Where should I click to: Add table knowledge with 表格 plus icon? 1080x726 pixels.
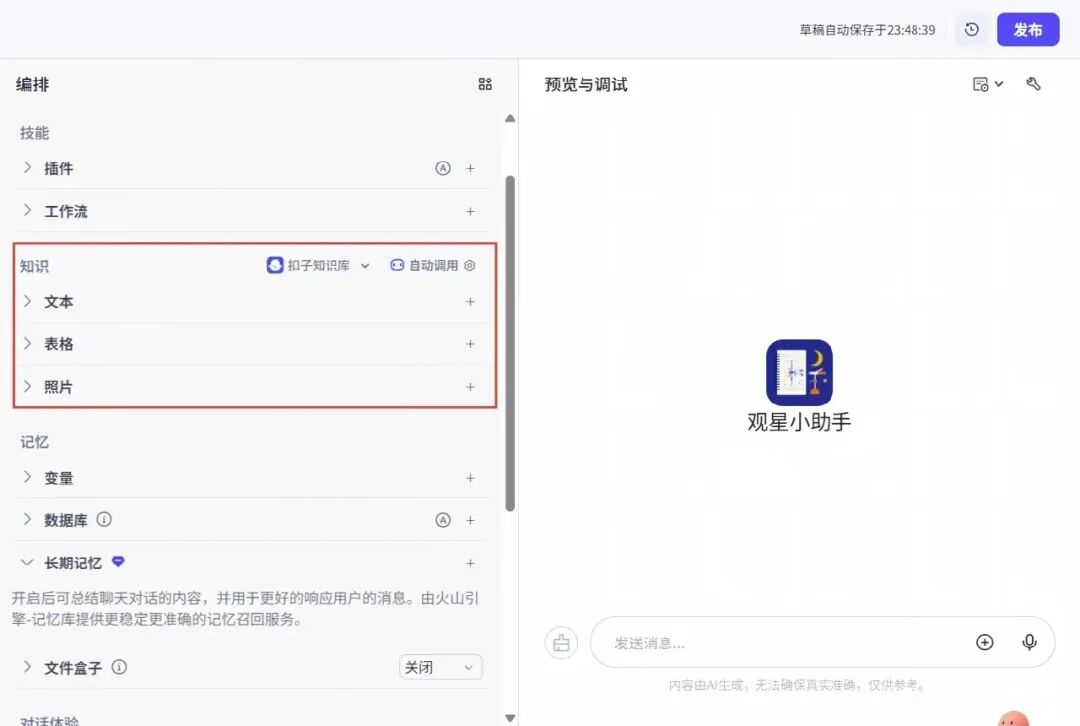tap(470, 344)
